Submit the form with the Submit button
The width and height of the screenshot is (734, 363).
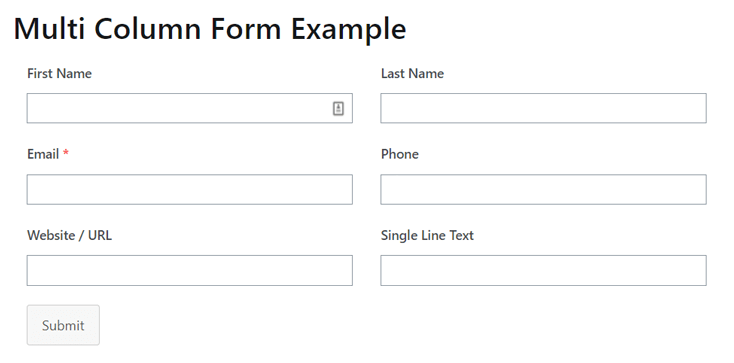tap(63, 325)
